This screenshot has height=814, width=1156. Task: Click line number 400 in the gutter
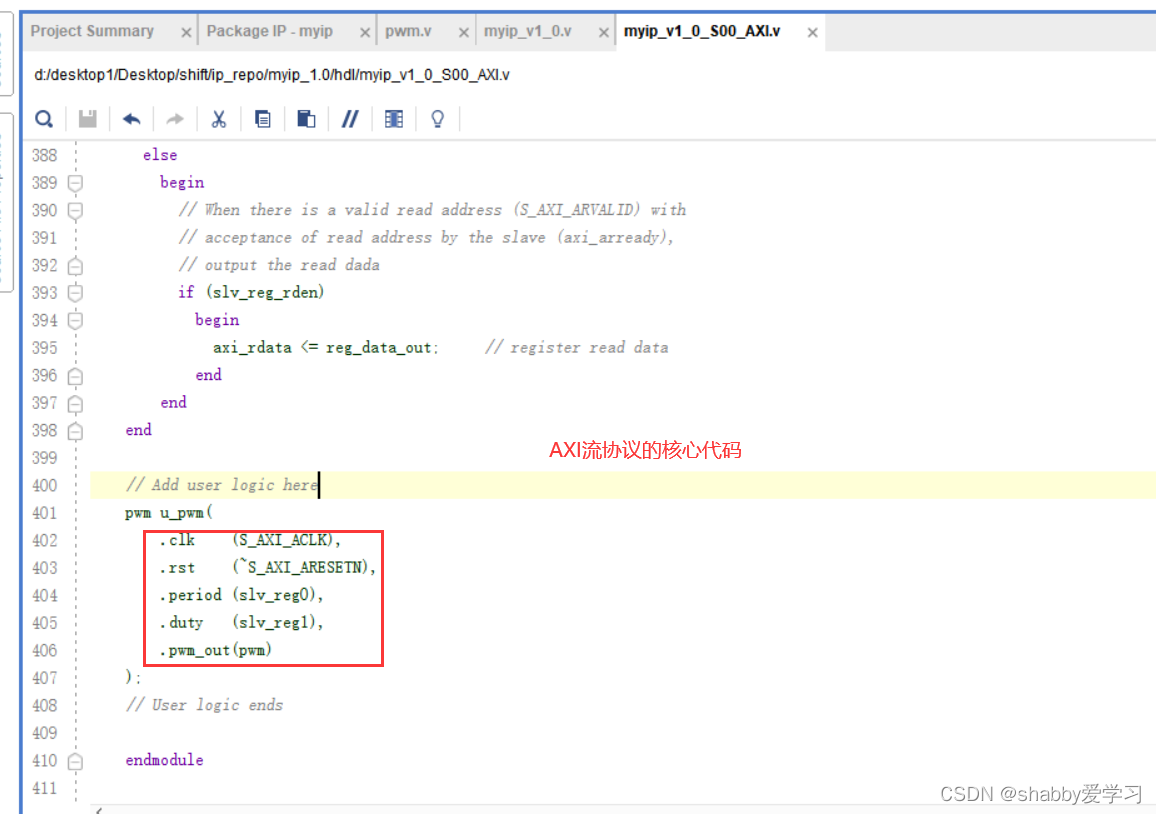pyautogui.click(x=44, y=485)
